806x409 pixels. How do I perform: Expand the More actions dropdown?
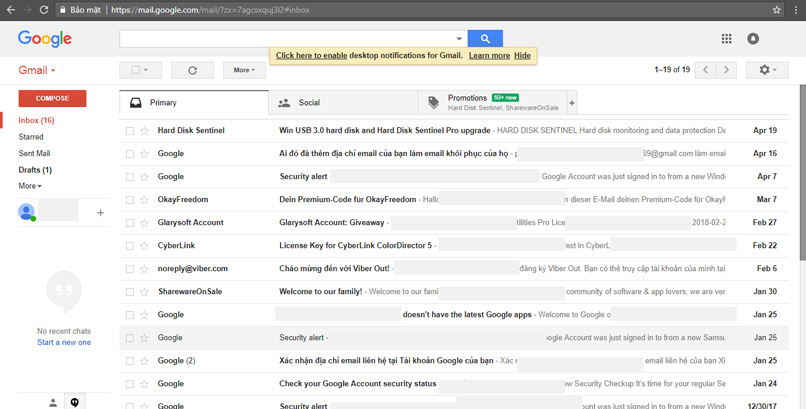[244, 70]
